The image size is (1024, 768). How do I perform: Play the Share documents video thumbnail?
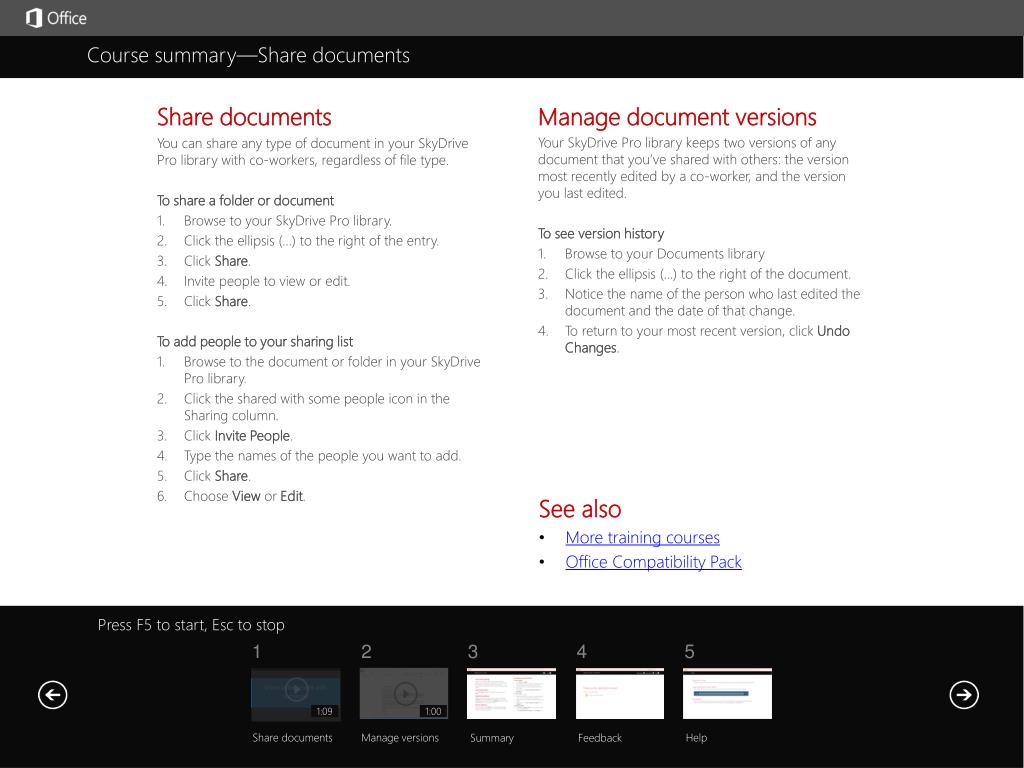pos(296,694)
